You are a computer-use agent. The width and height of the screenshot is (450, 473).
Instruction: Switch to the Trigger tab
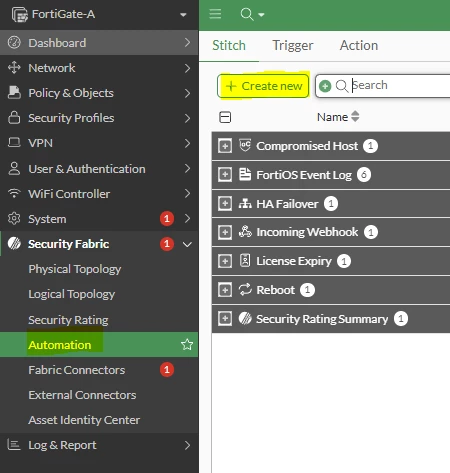coord(293,45)
